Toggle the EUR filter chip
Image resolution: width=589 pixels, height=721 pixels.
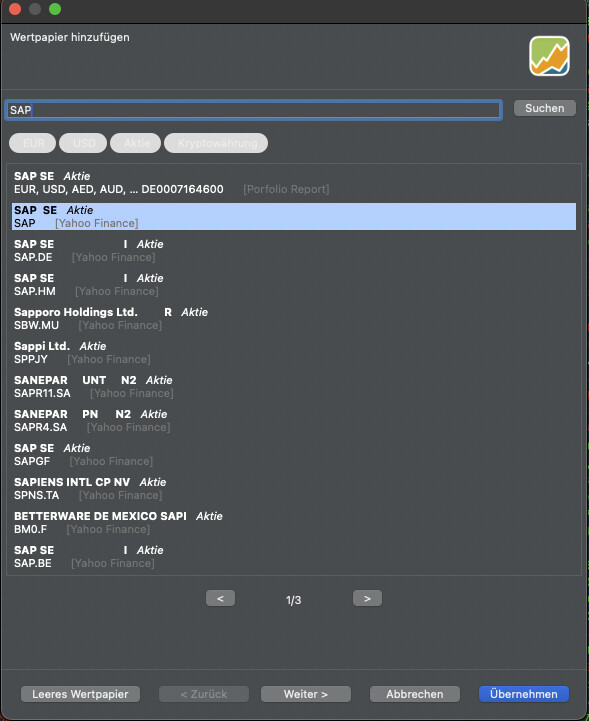coord(33,143)
